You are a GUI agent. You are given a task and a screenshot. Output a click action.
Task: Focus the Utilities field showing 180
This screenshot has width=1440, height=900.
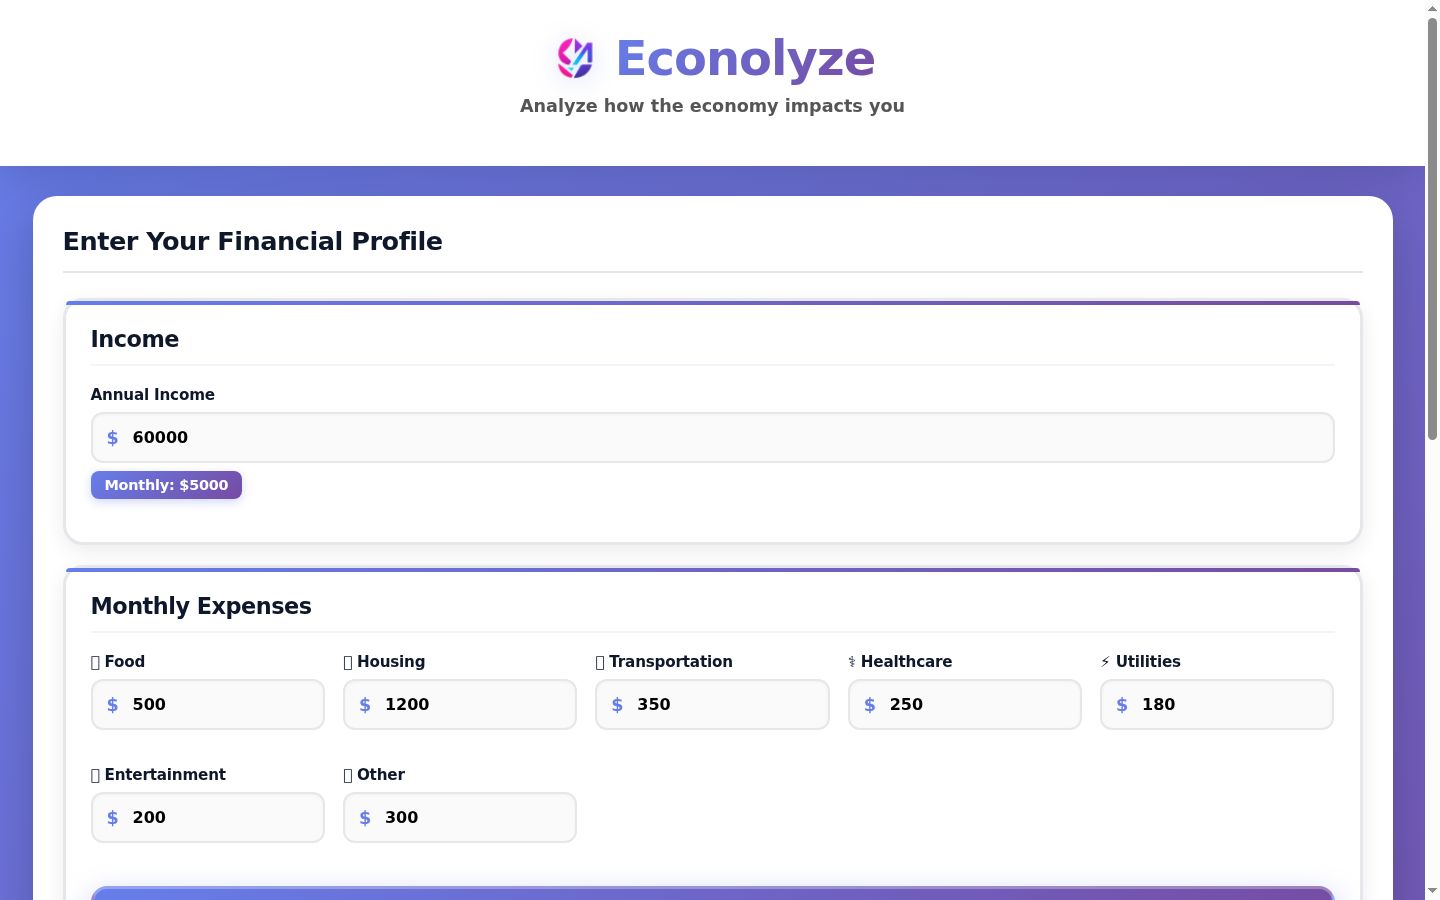[x=1217, y=705]
